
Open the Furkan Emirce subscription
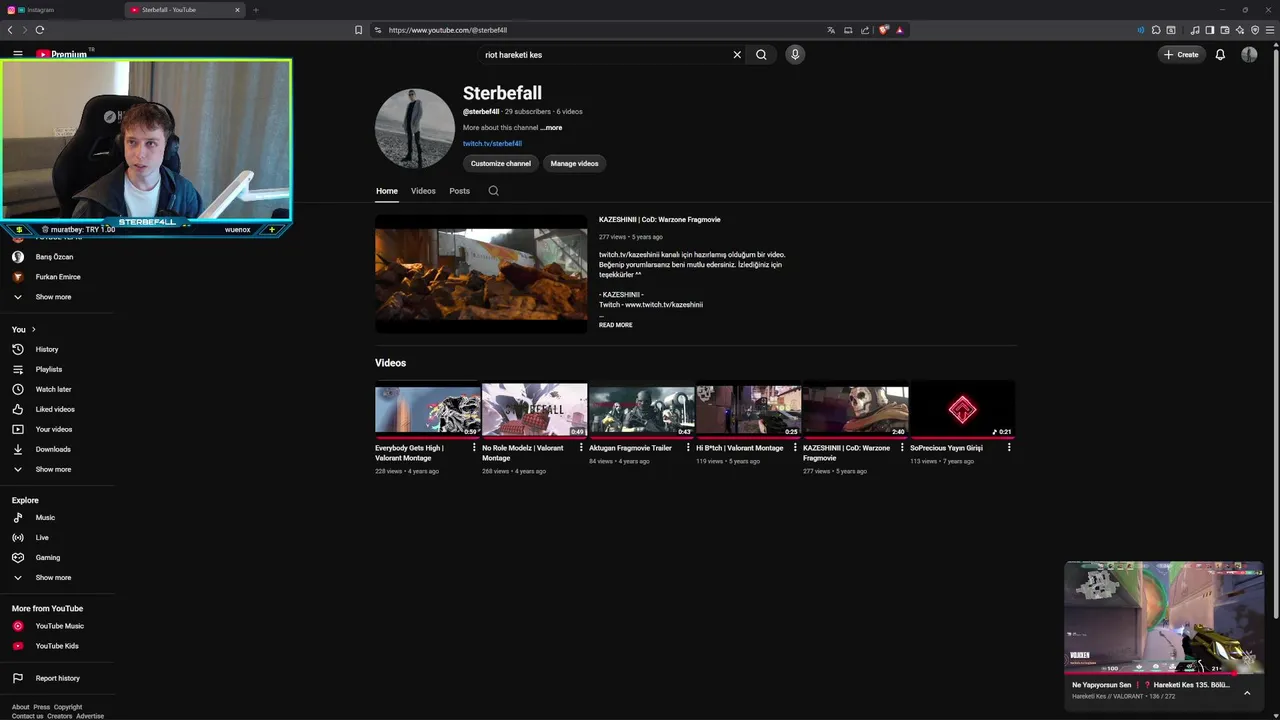[57, 277]
